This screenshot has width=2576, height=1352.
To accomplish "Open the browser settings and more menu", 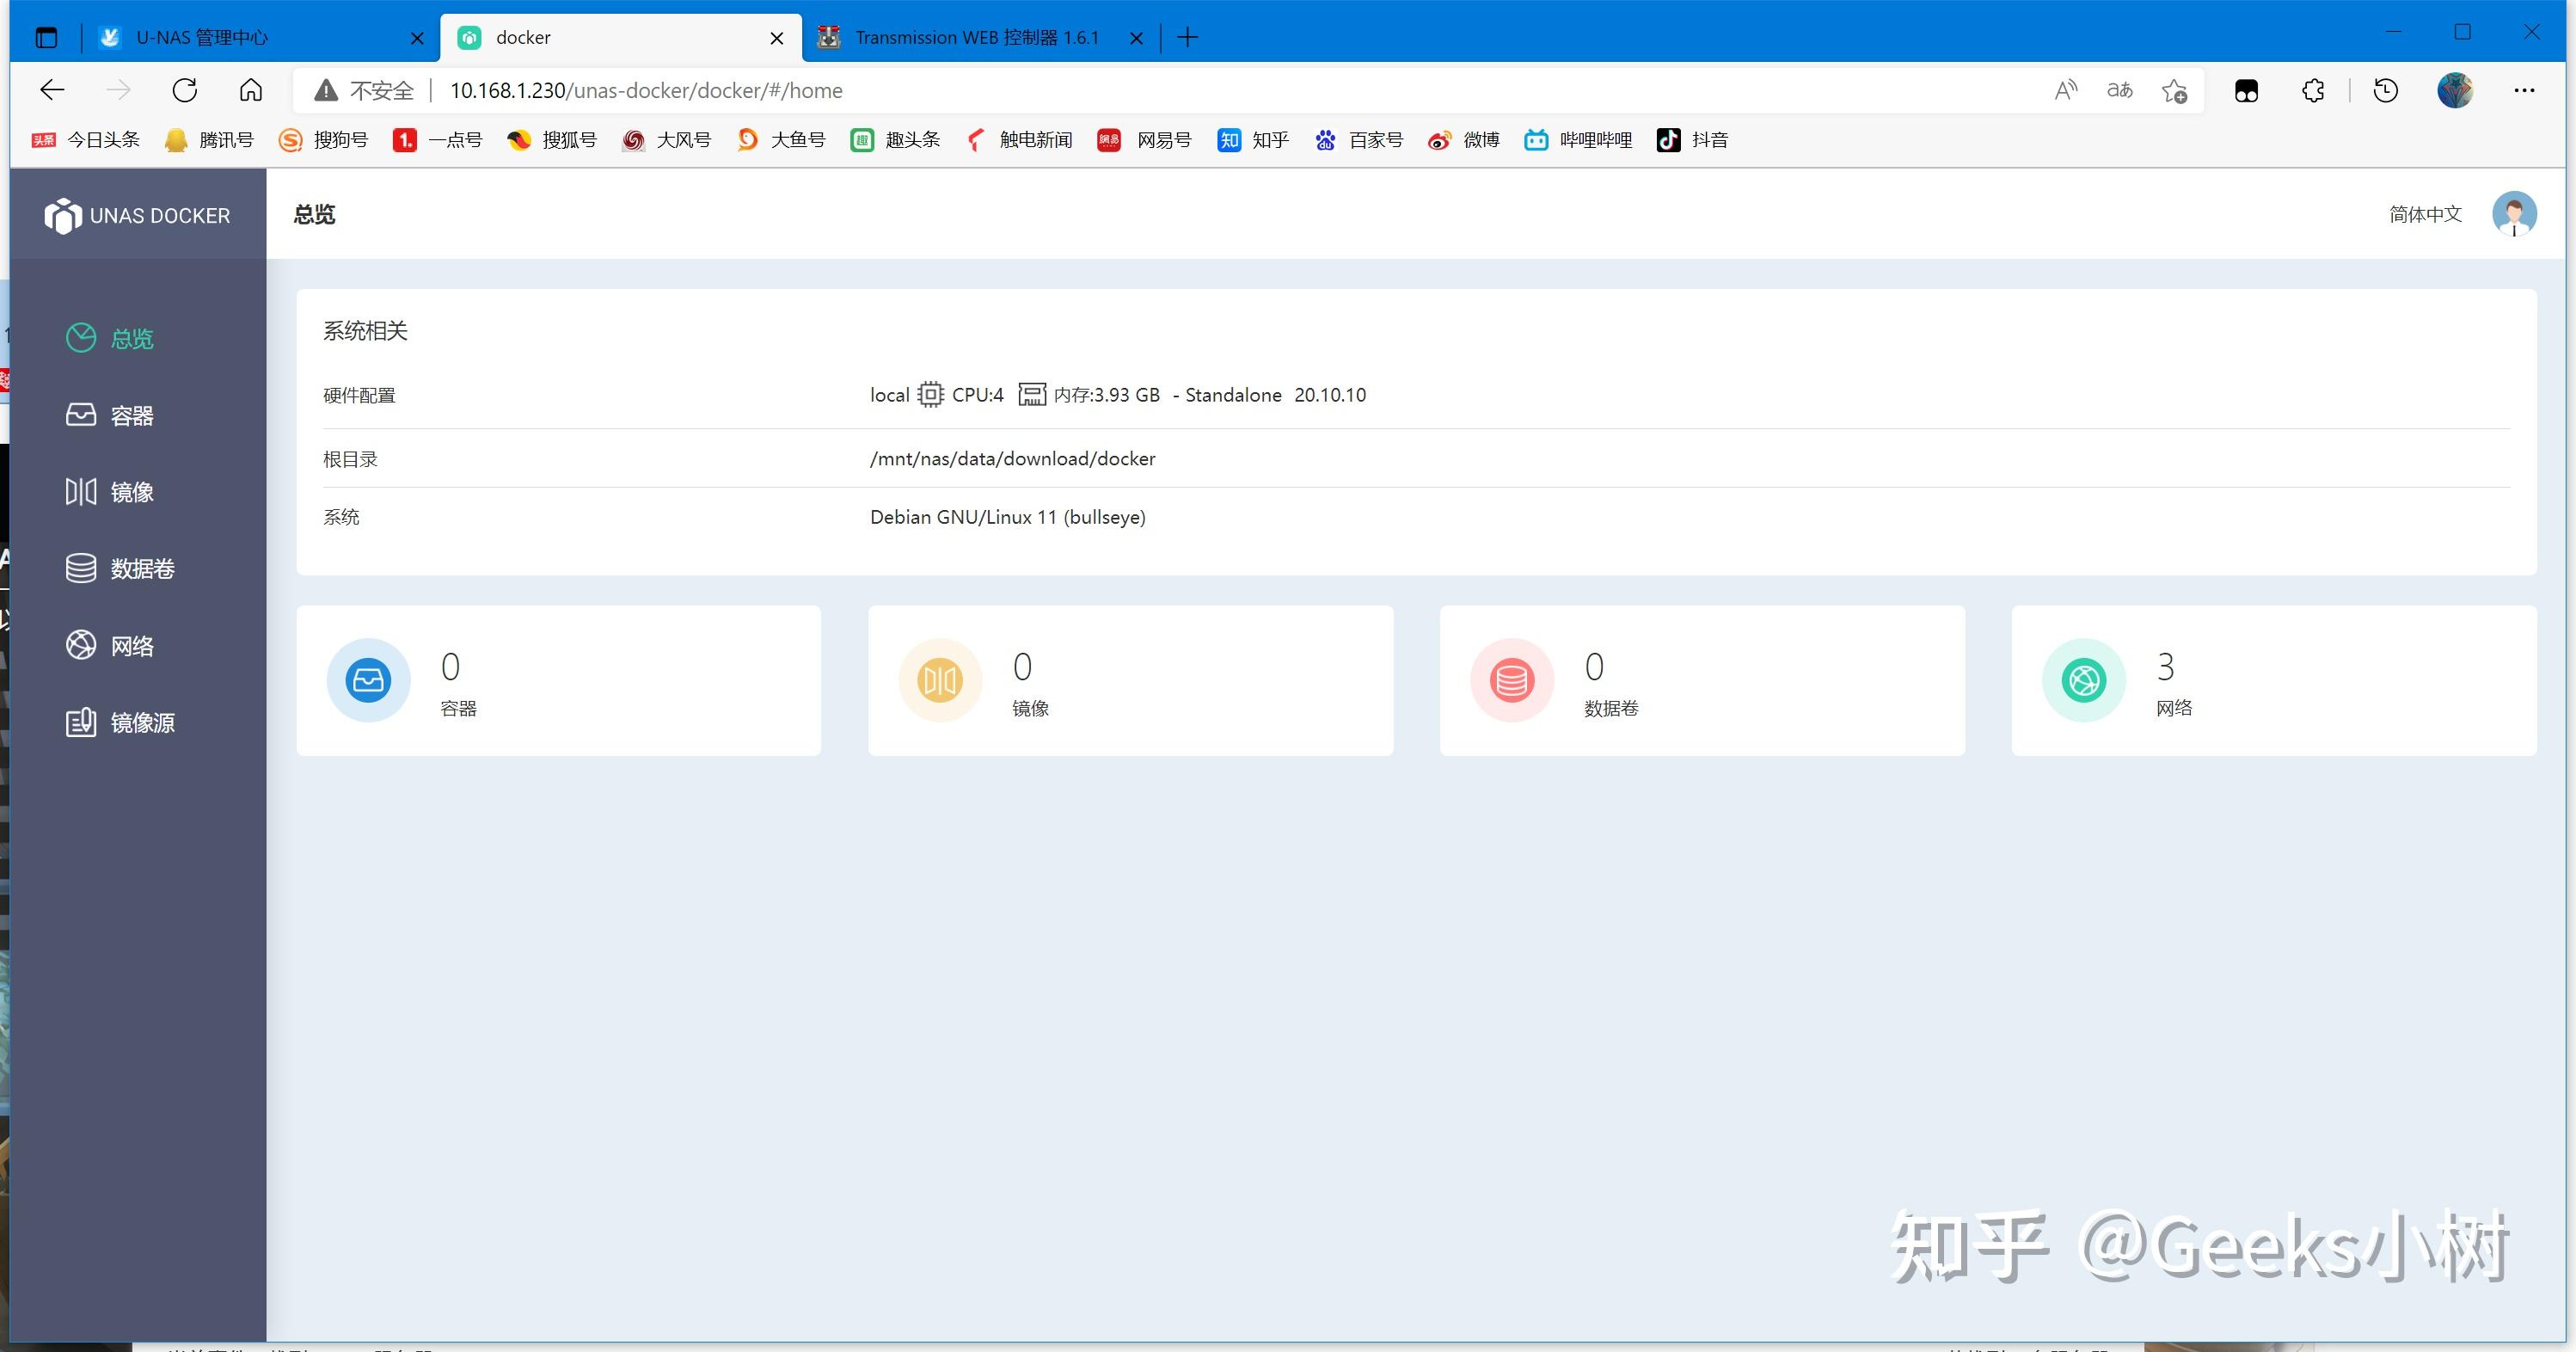I will point(2523,90).
